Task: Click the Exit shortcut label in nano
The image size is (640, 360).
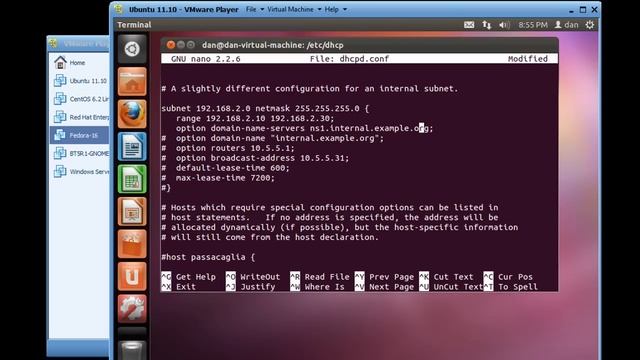Action: pos(186,287)
